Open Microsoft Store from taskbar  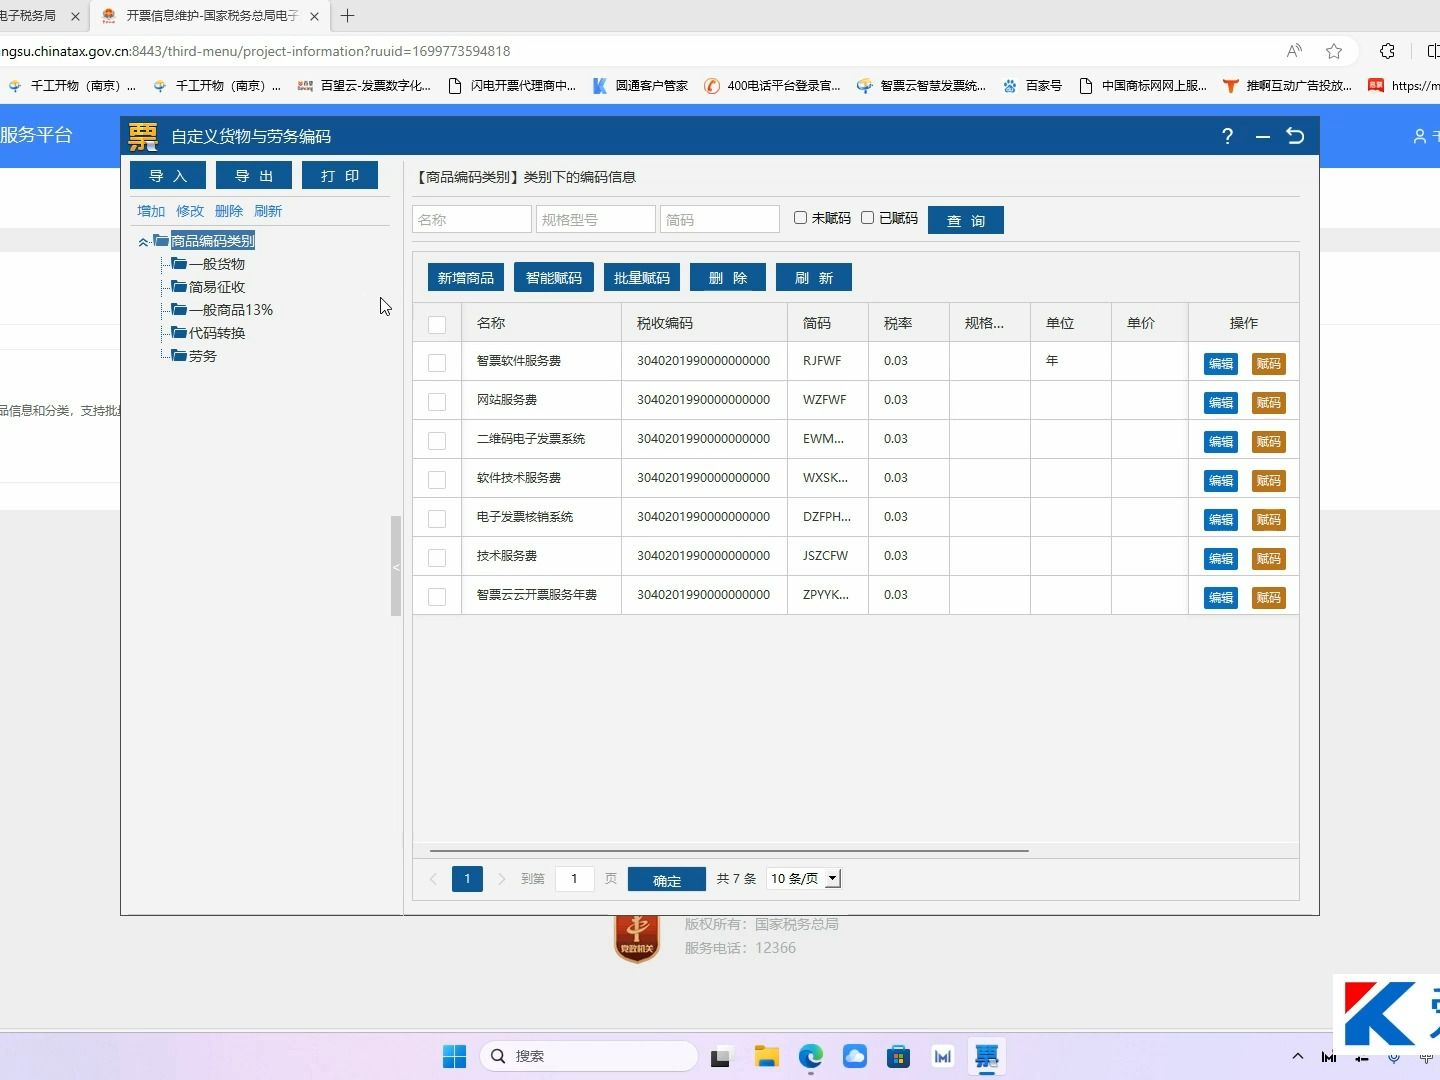tap(898, 1056)
